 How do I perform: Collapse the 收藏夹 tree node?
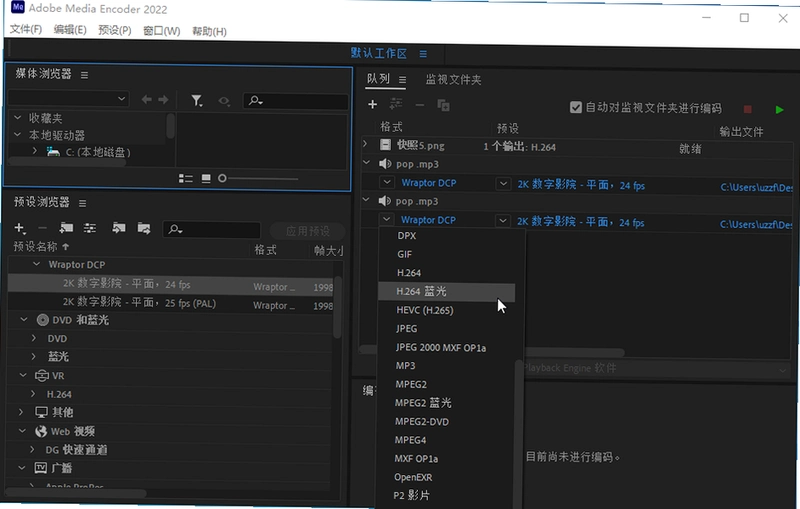pos(17,118)
